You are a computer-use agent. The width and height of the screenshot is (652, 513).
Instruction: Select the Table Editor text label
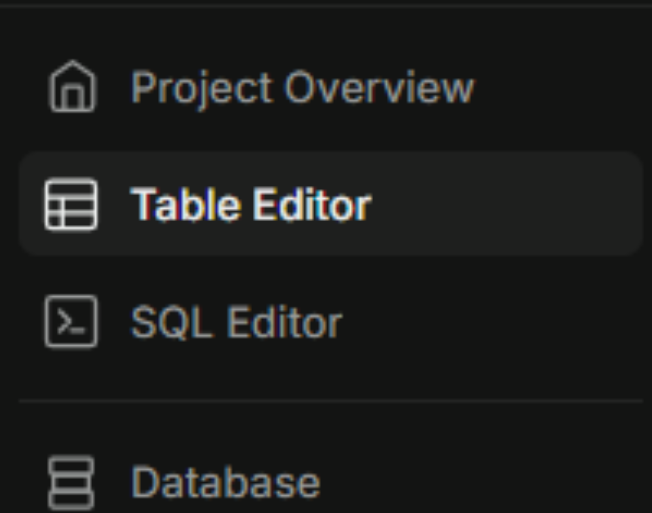(251, 205)
